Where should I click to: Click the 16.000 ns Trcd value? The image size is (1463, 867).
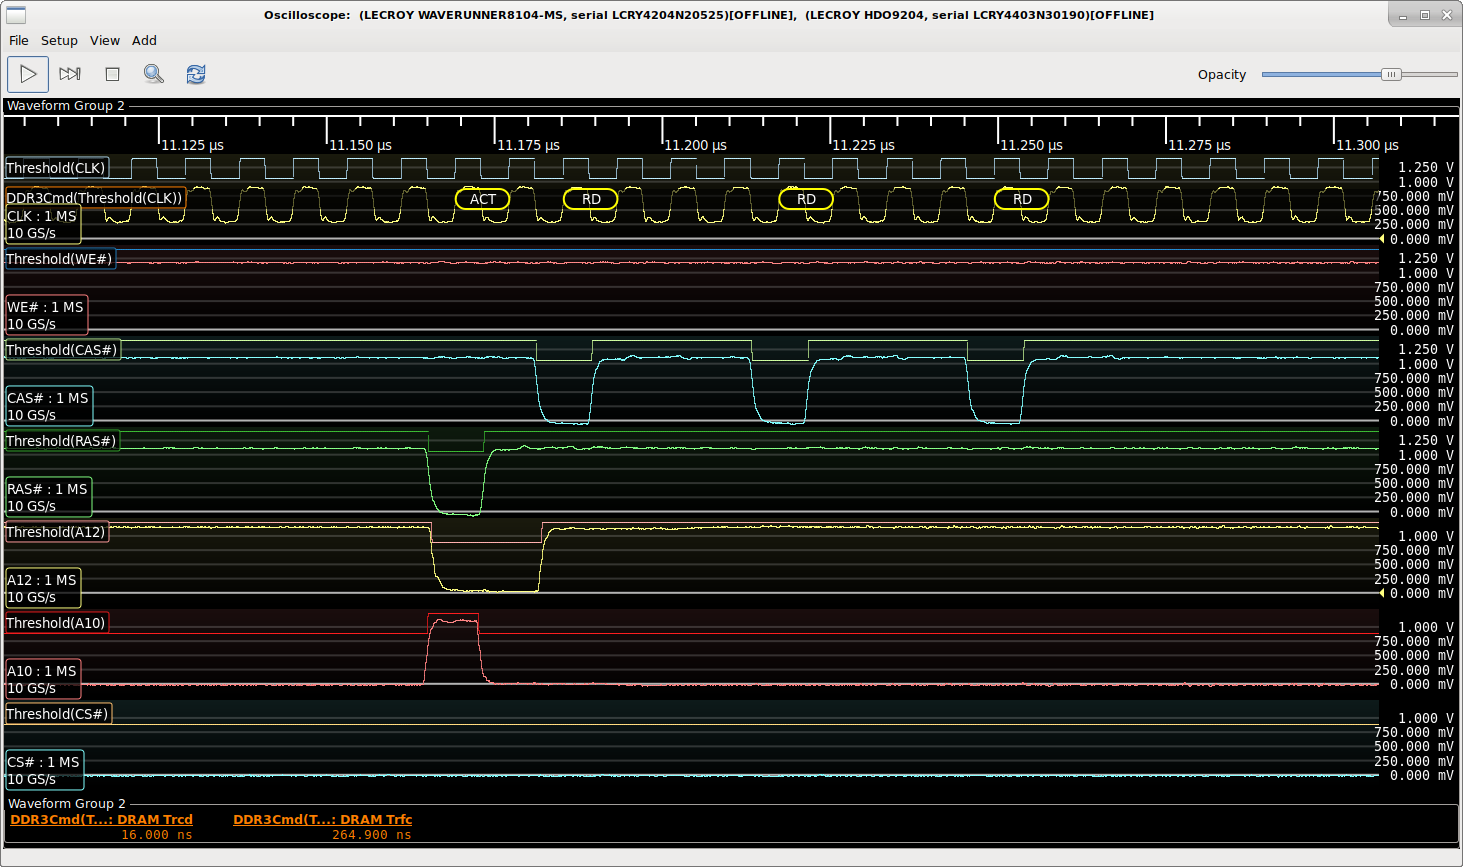click(x=156, y=835)
